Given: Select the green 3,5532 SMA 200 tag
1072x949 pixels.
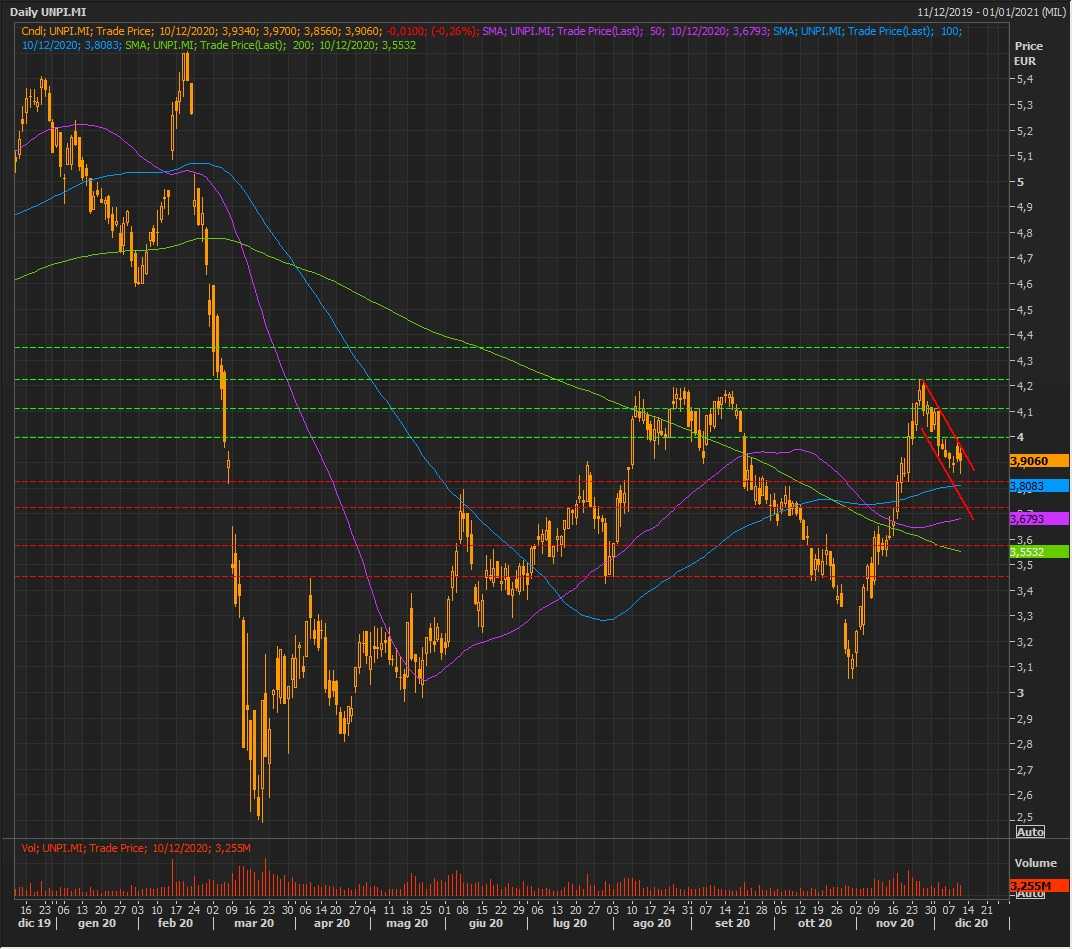Looking at the screenshot, I should (x=1039, y=551).
